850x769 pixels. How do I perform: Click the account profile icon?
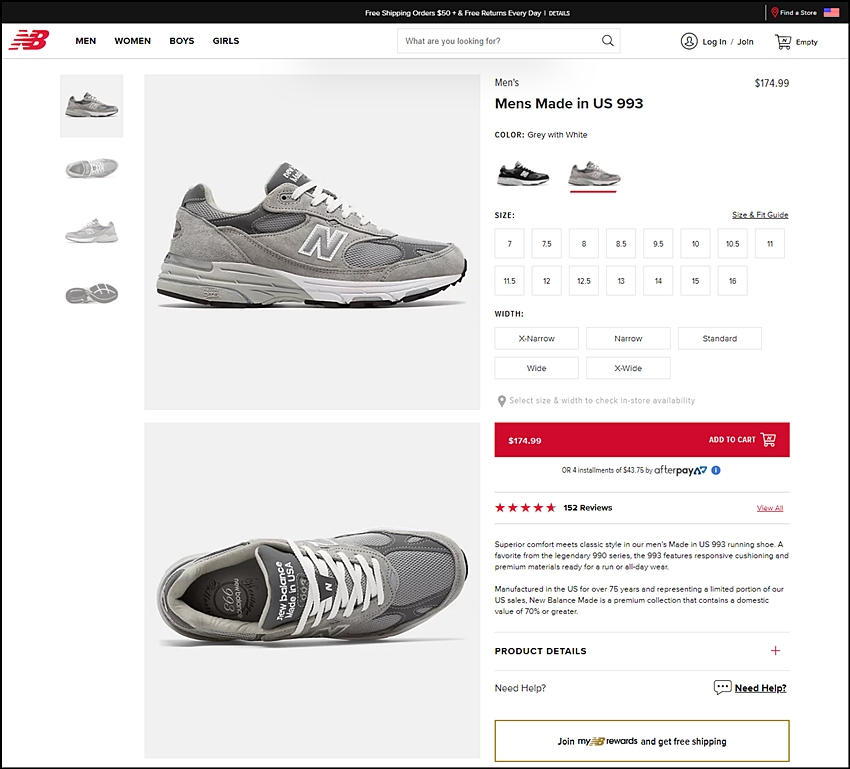689,41
